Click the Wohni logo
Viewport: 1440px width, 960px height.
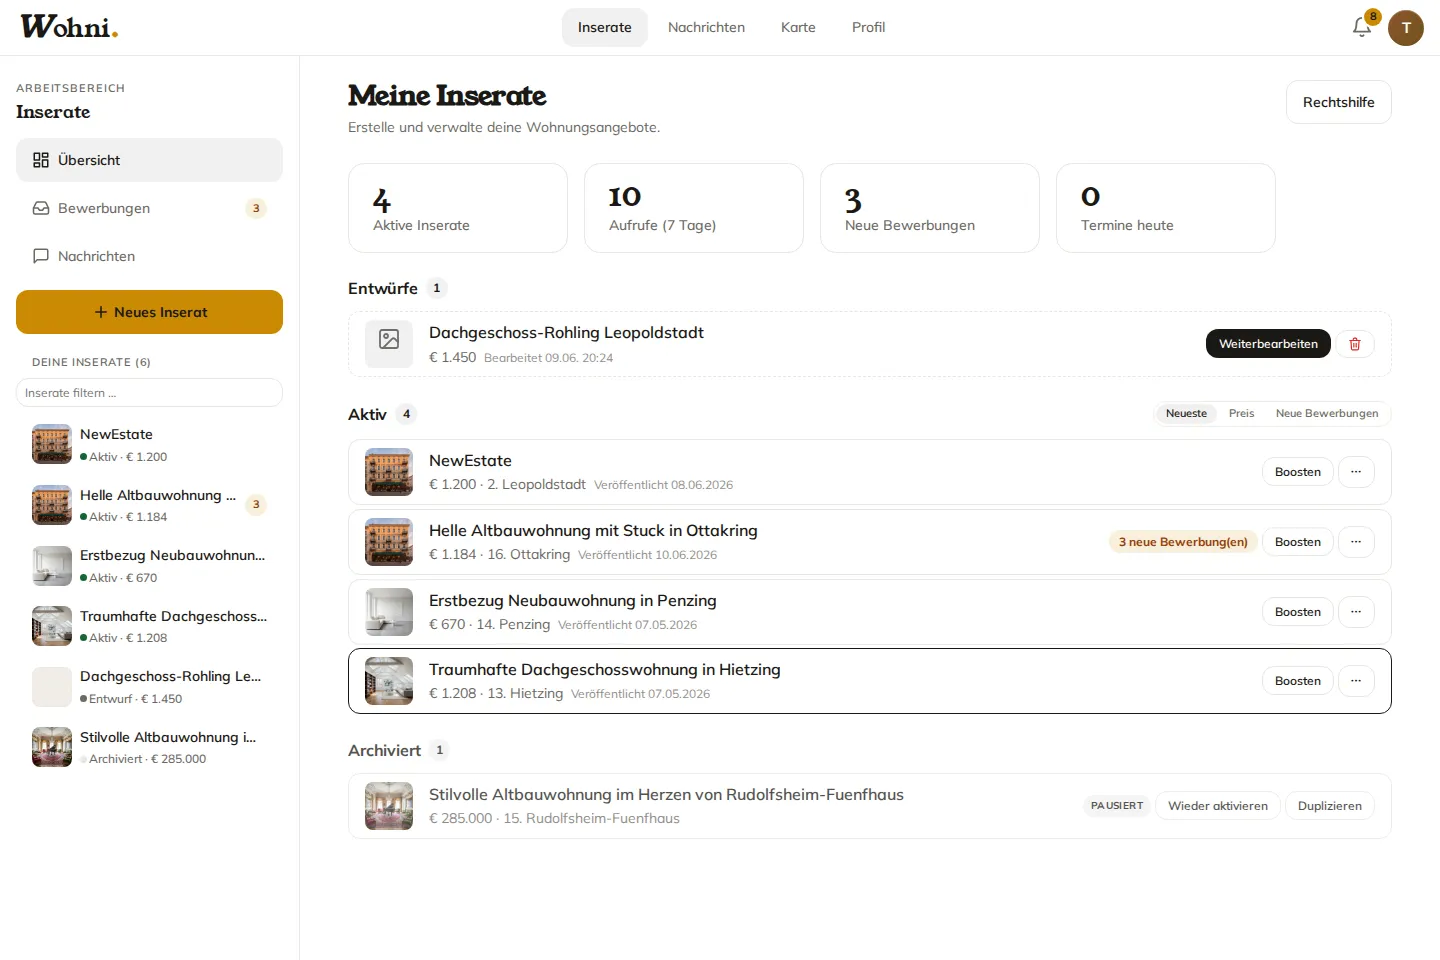tap(69, 27)
